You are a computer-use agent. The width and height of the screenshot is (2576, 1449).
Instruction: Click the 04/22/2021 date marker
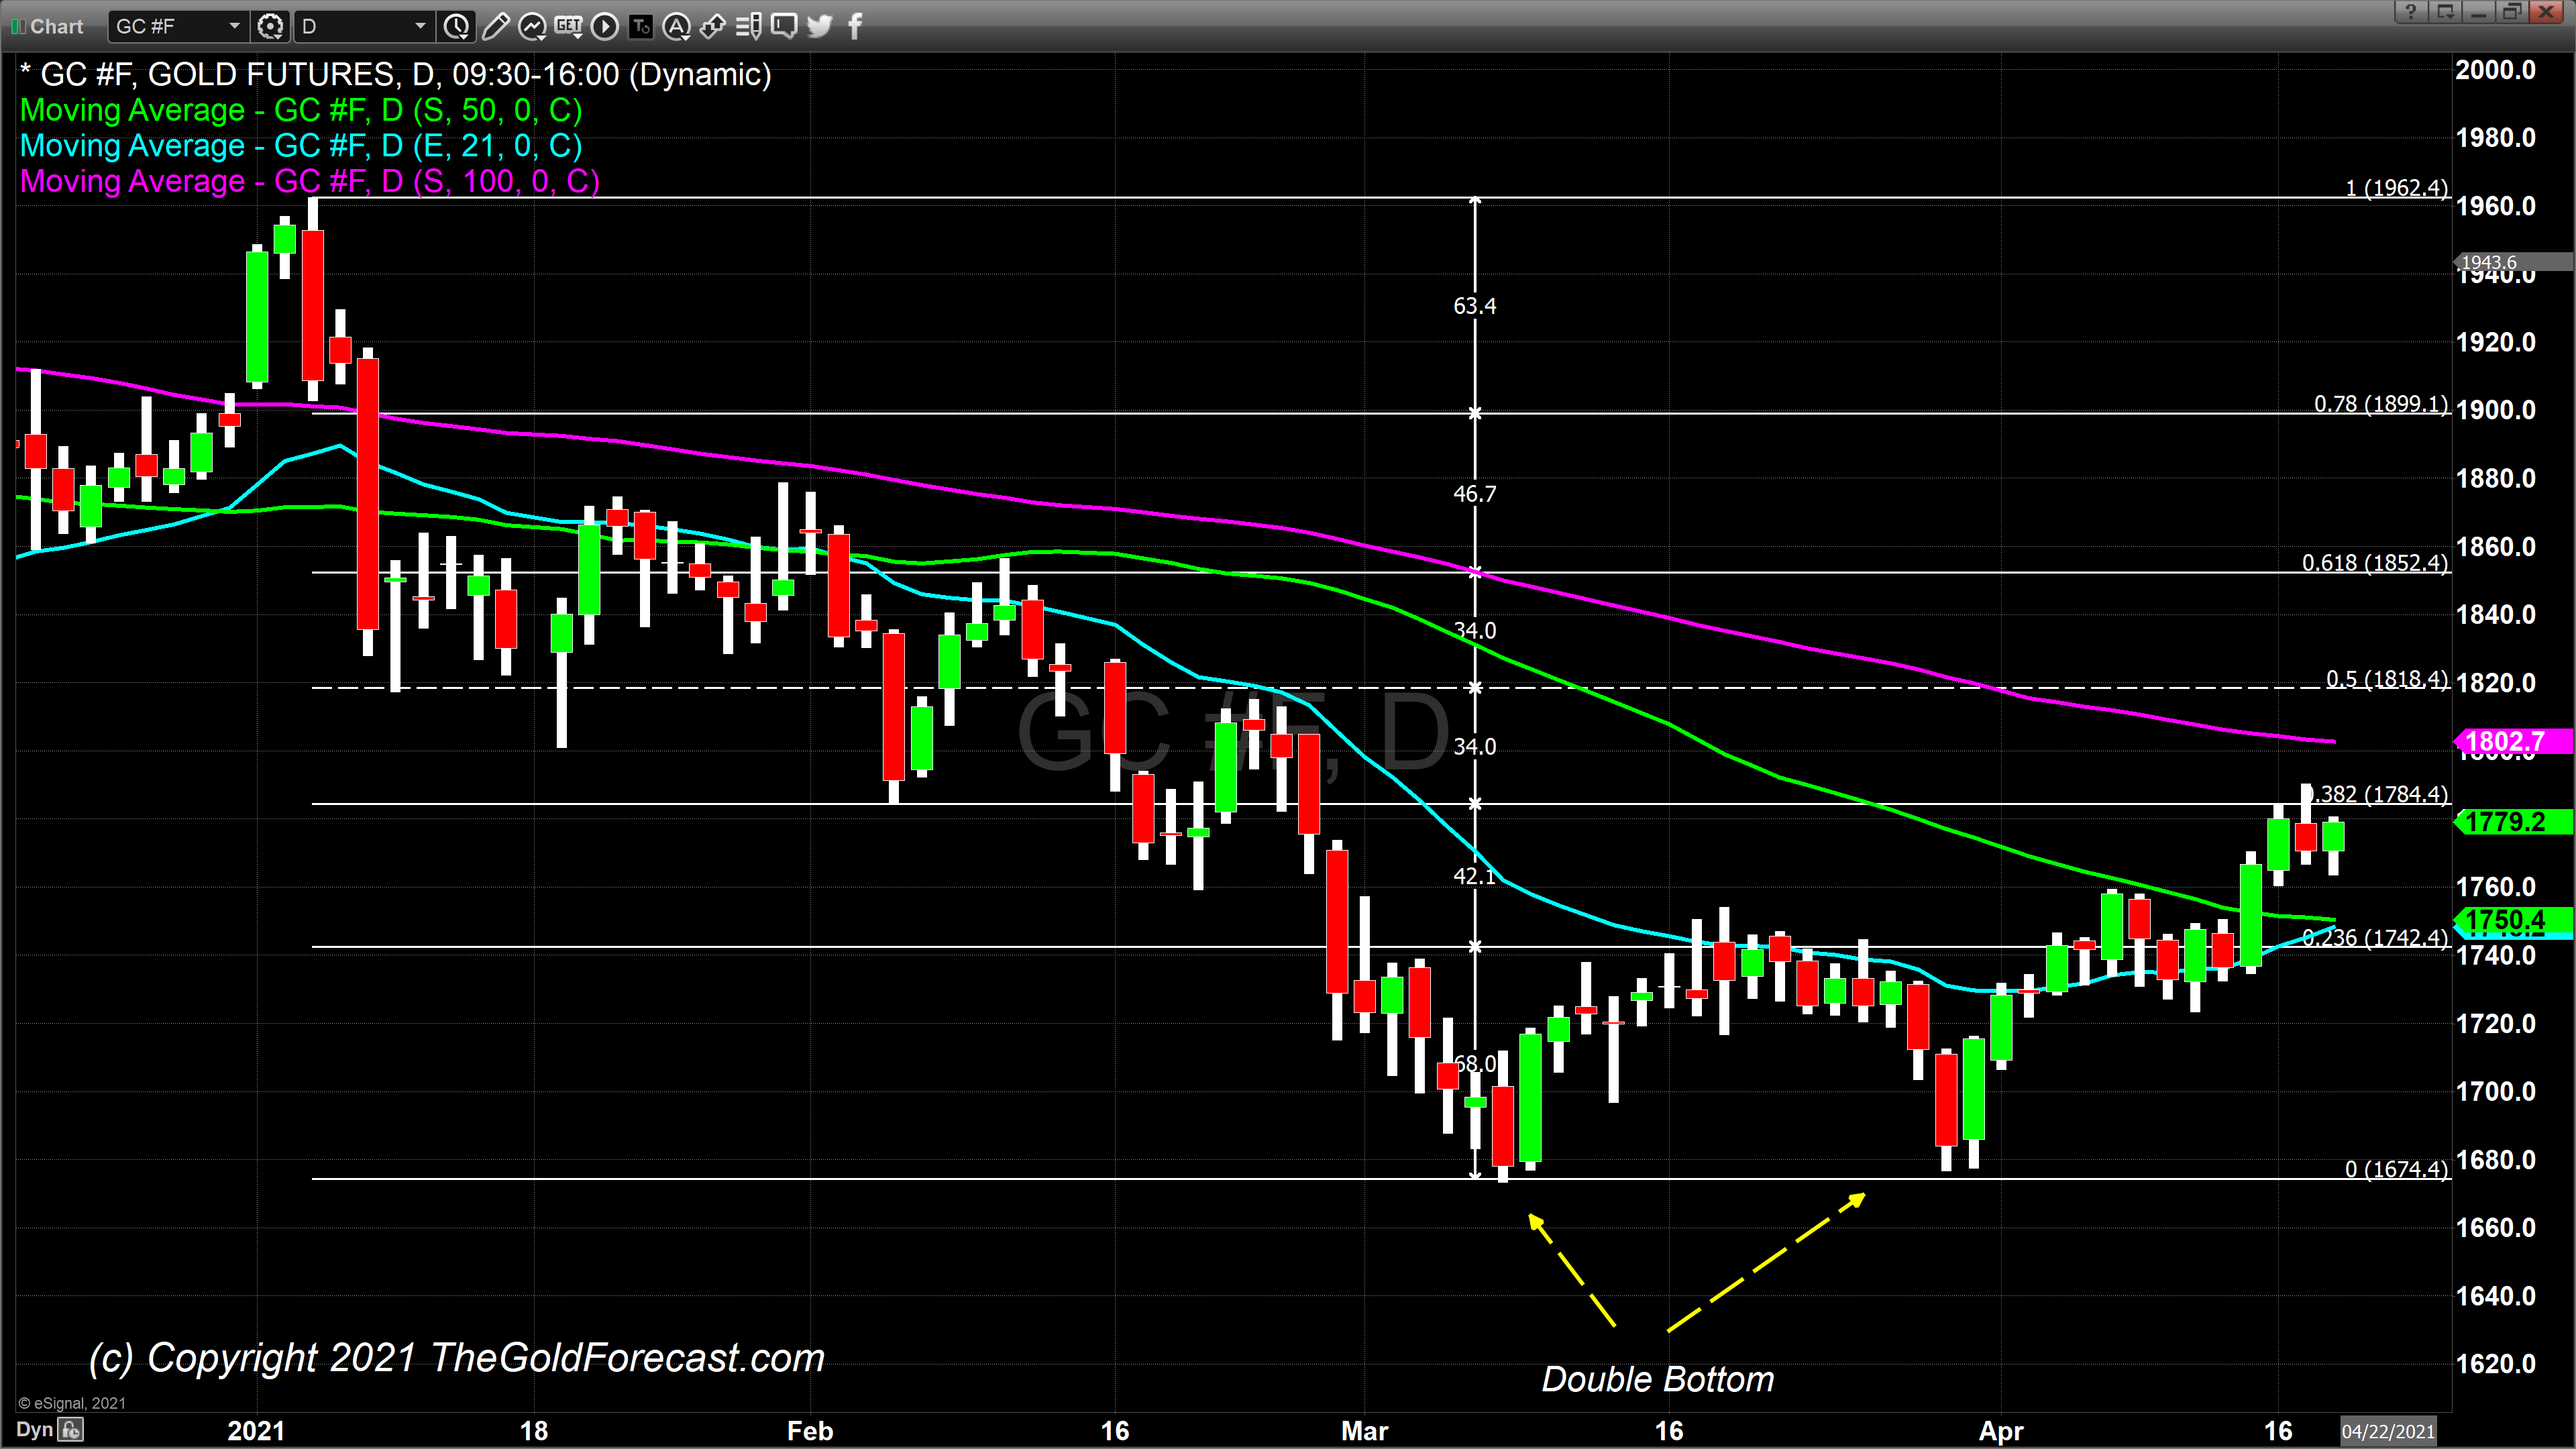point(2387,1431)
